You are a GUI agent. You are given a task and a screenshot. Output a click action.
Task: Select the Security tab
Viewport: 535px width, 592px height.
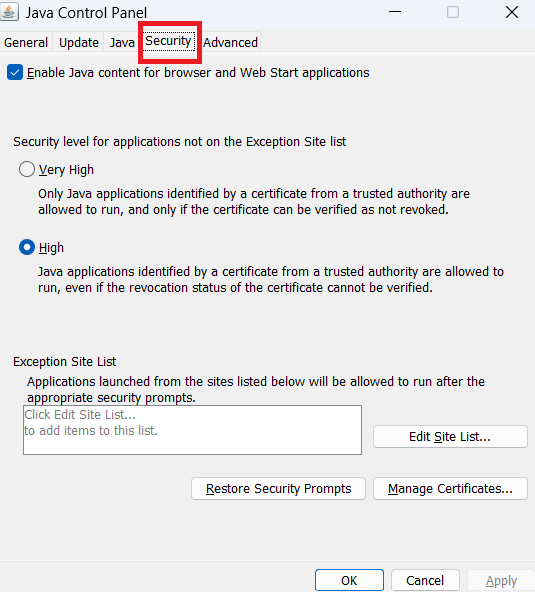(169, 41)
